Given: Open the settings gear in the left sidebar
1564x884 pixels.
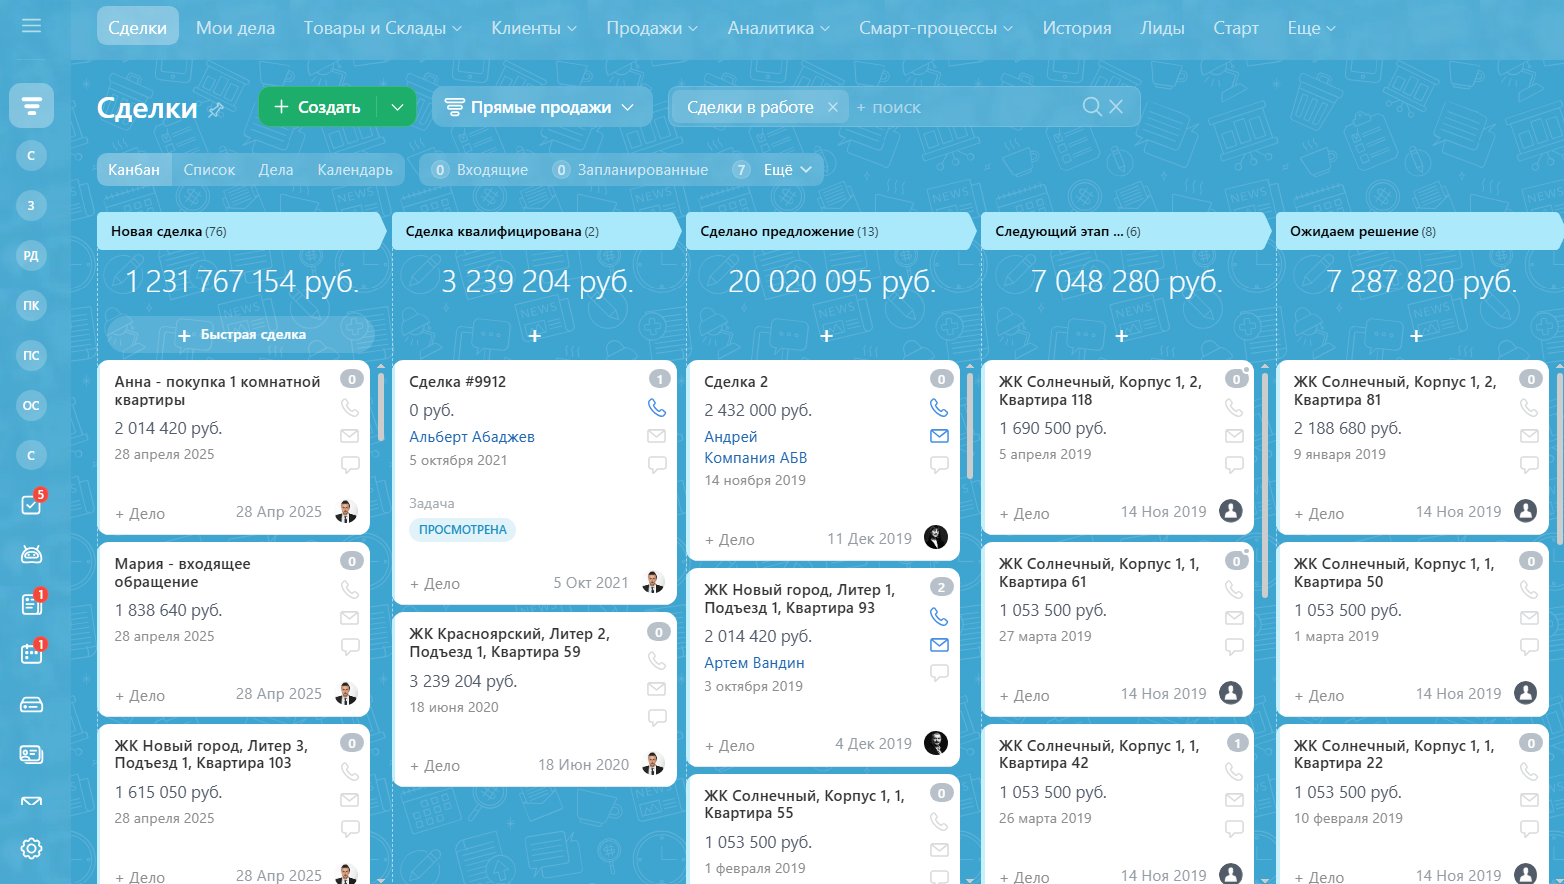Looking at the screenshot, I should [31, 848].
